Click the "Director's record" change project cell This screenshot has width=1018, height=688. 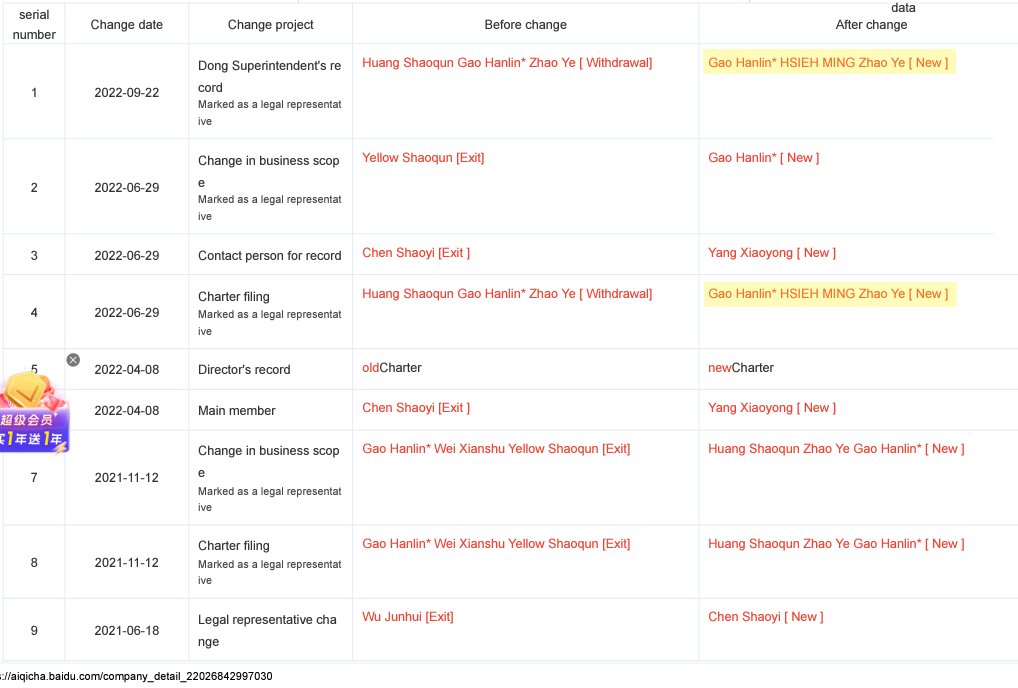(244, 370)
